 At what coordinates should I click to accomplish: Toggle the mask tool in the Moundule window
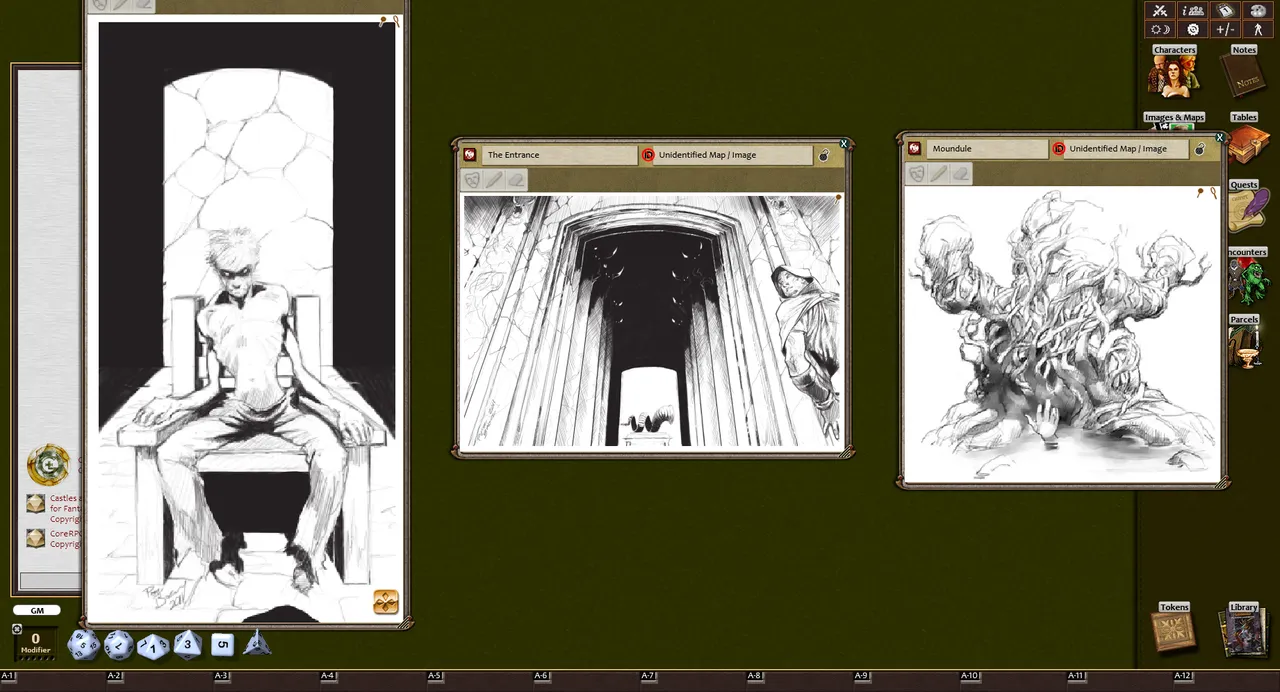pyautogui.click(x=916, y=174)
